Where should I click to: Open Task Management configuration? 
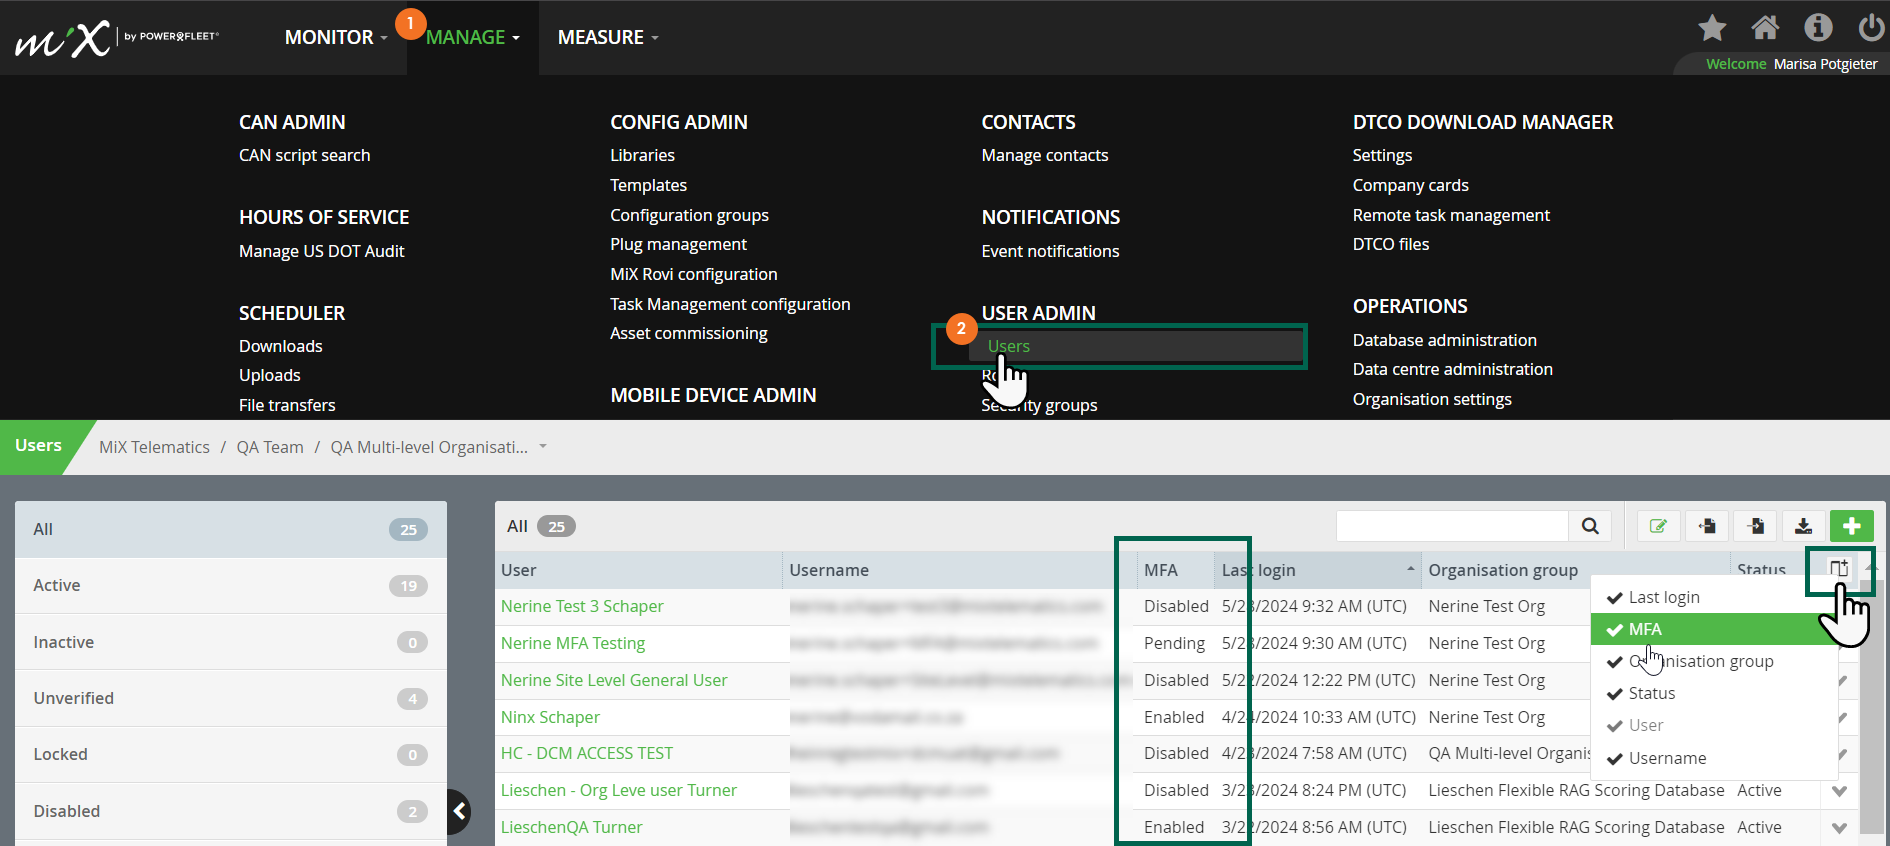tap(730, 304)
